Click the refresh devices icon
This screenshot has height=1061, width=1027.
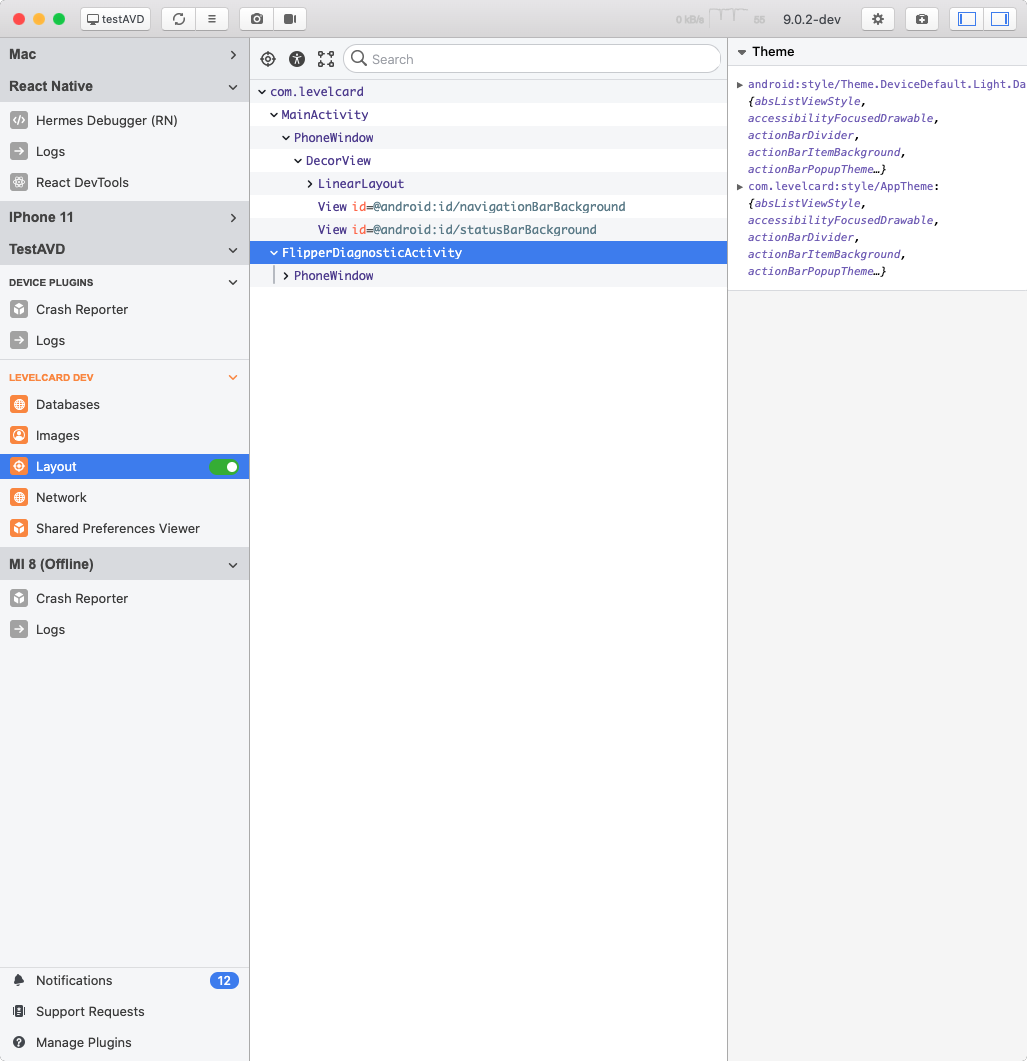tap(178, 18)
